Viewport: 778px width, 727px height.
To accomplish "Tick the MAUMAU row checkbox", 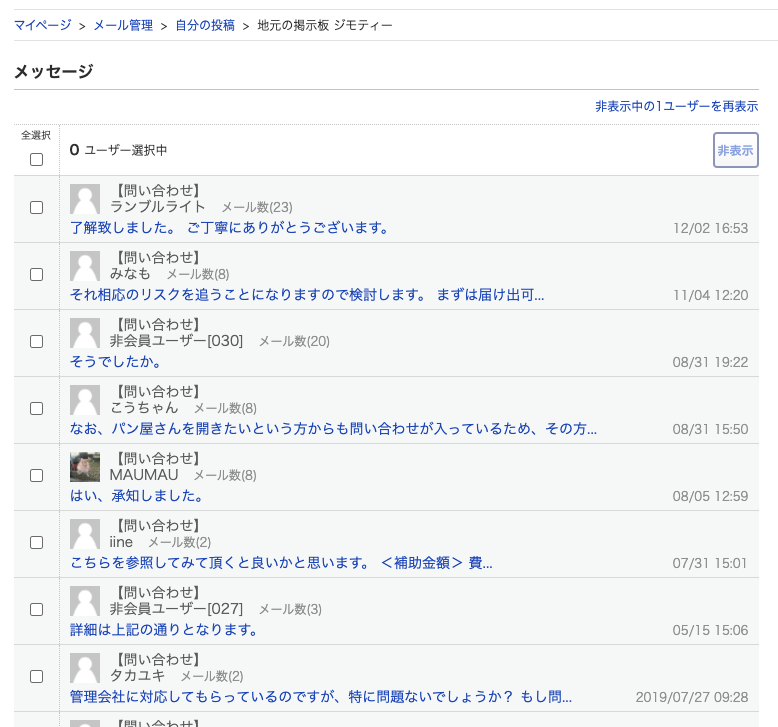I will click(36, 475).
